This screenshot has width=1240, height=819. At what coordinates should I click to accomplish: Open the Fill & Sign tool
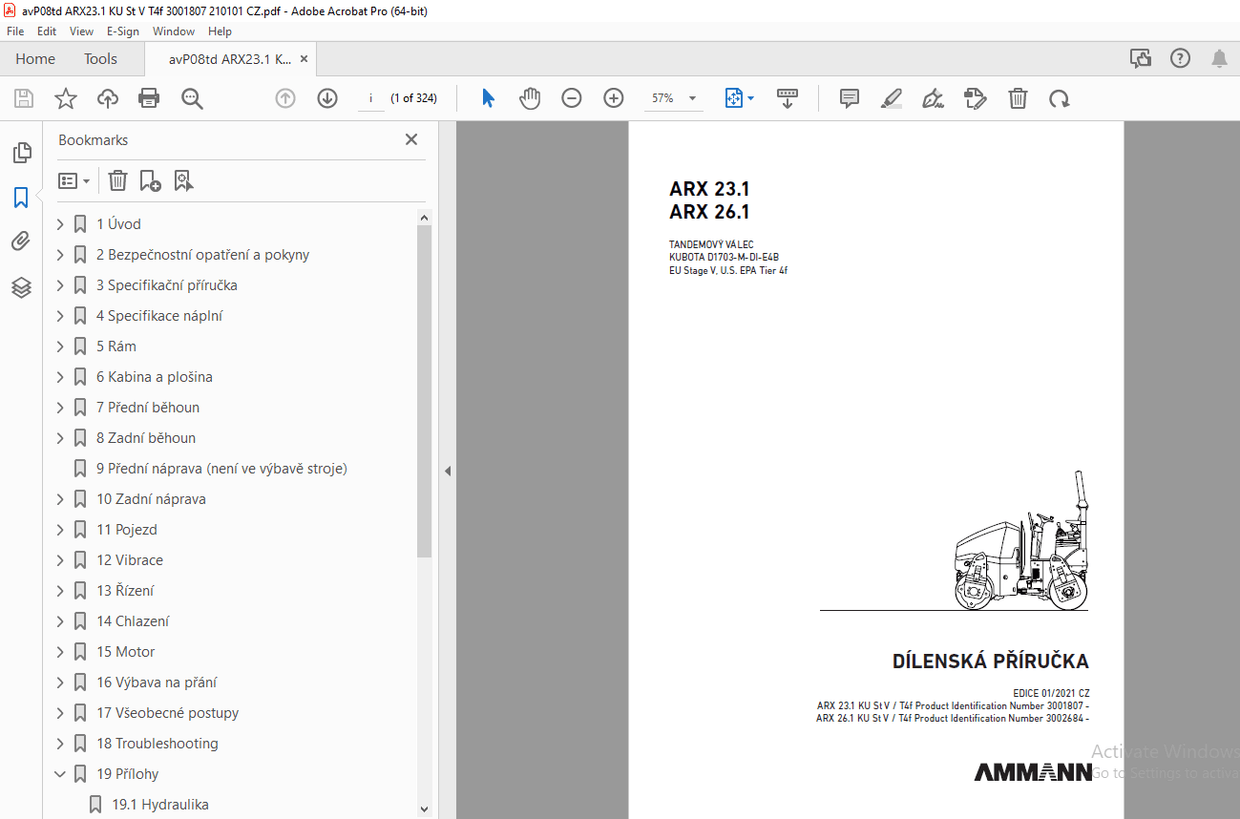point(932,98)
